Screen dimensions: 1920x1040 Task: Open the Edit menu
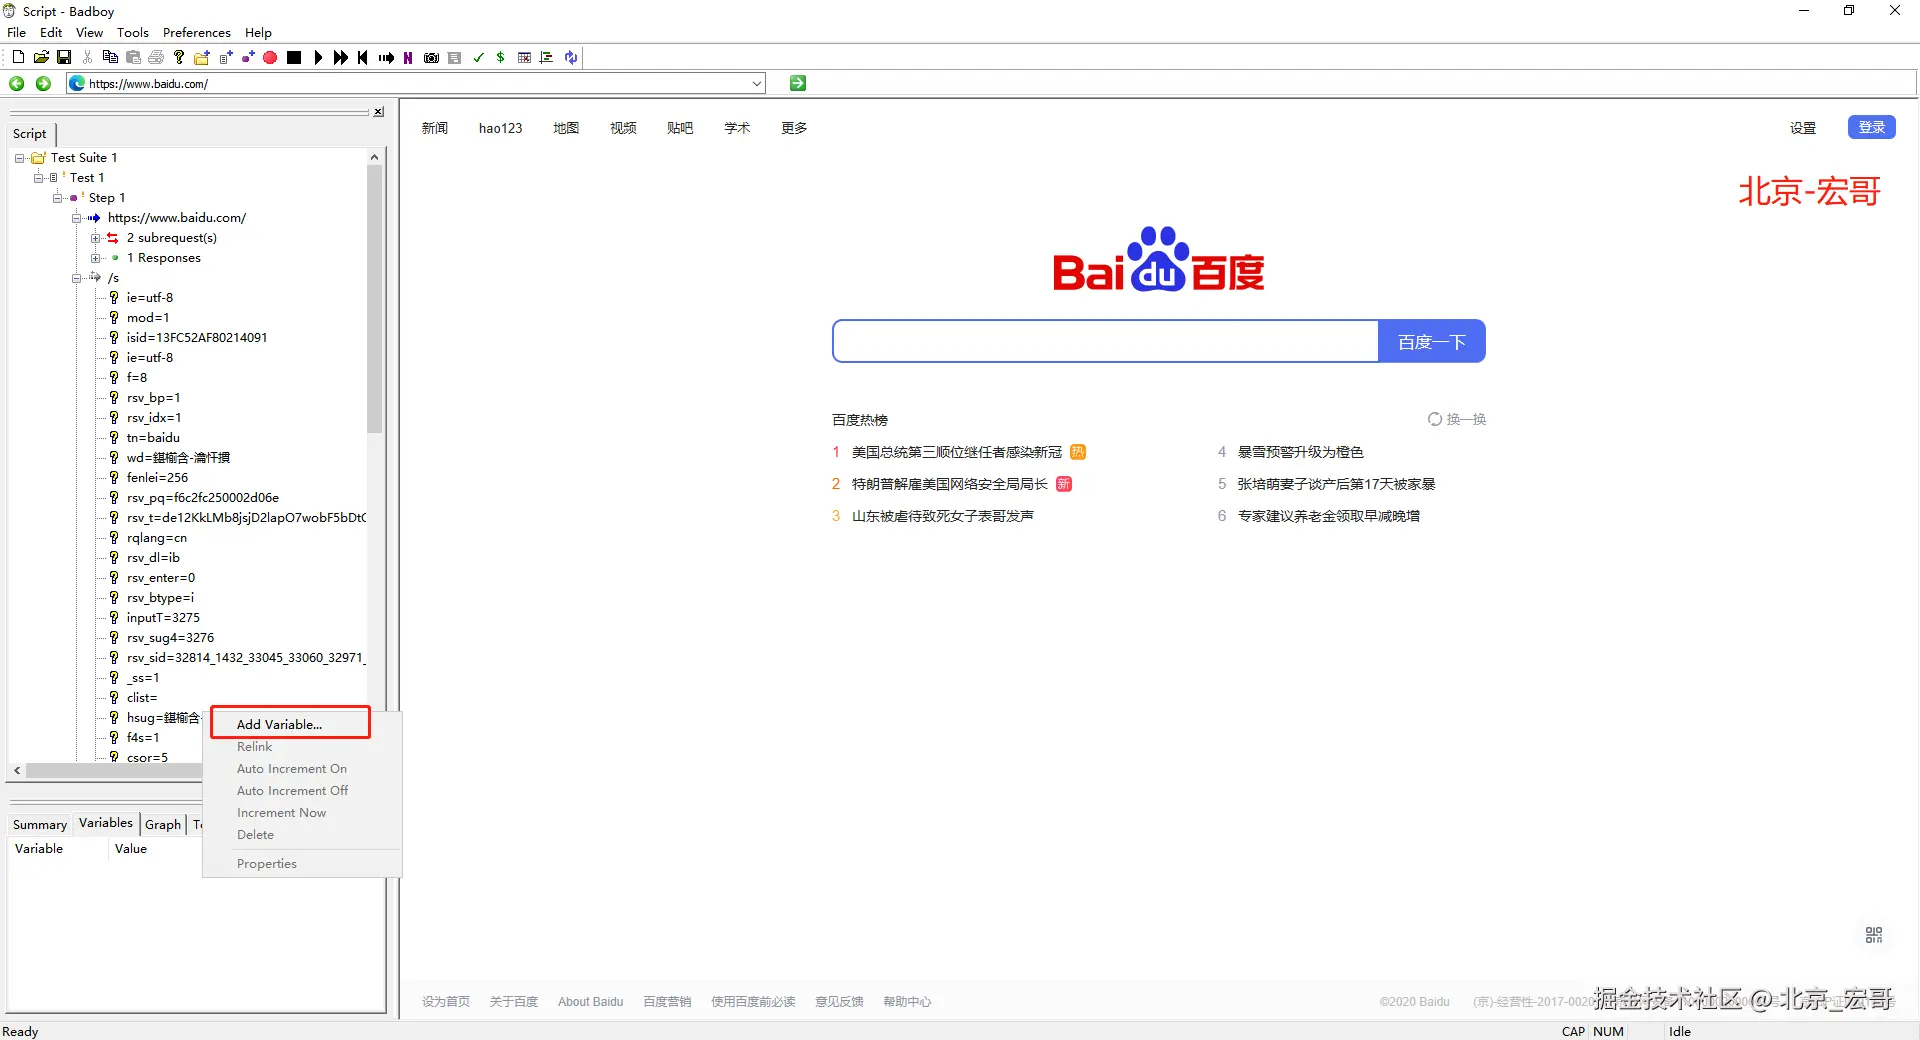point(51,33)
